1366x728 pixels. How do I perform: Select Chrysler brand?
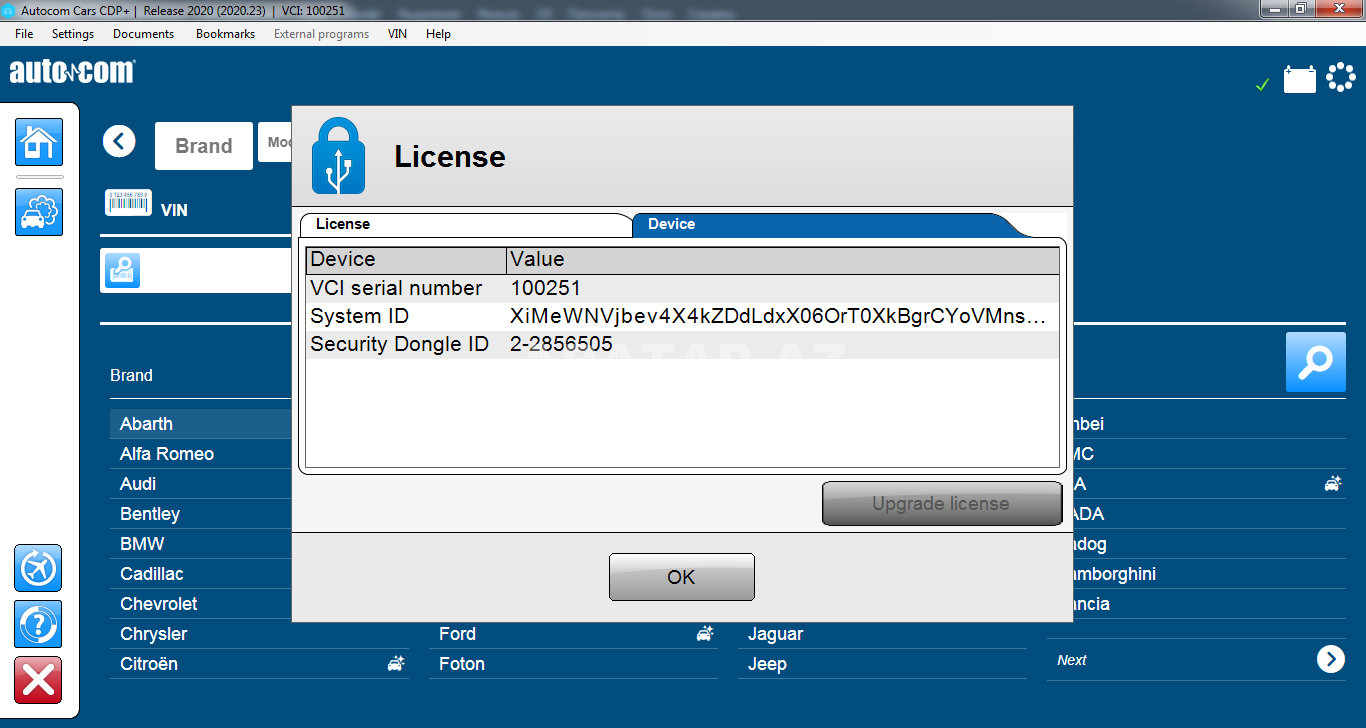click(154, 634)
